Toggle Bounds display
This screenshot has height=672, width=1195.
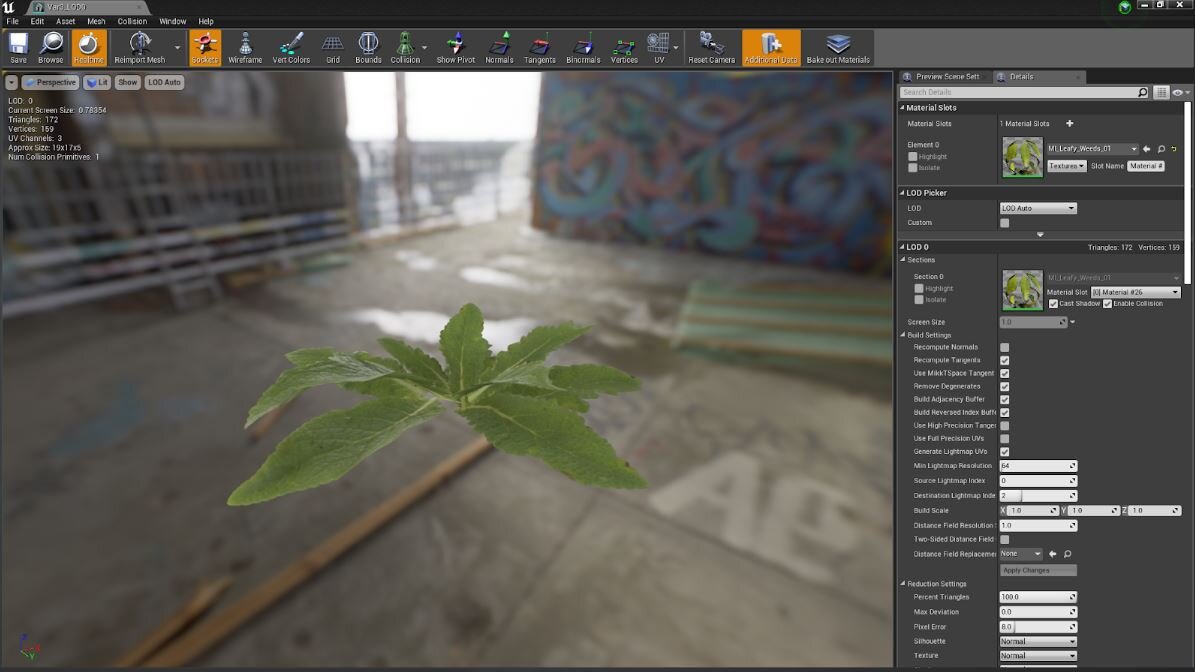click(x=367, y=46)
